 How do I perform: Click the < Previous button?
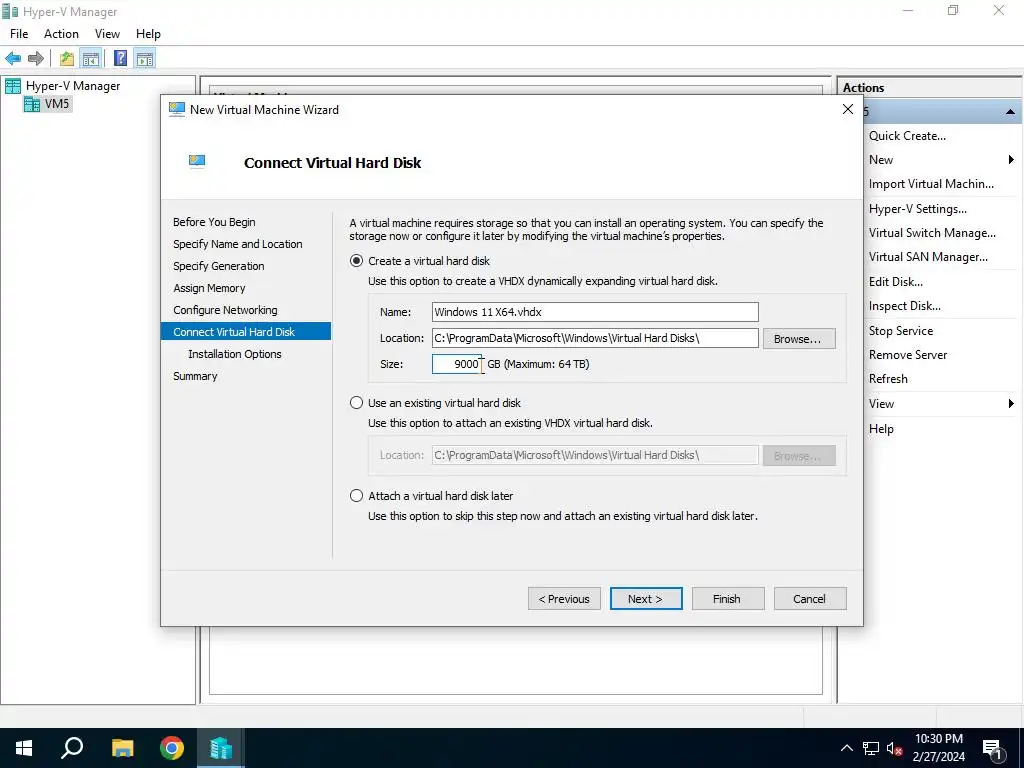point(564,599)
